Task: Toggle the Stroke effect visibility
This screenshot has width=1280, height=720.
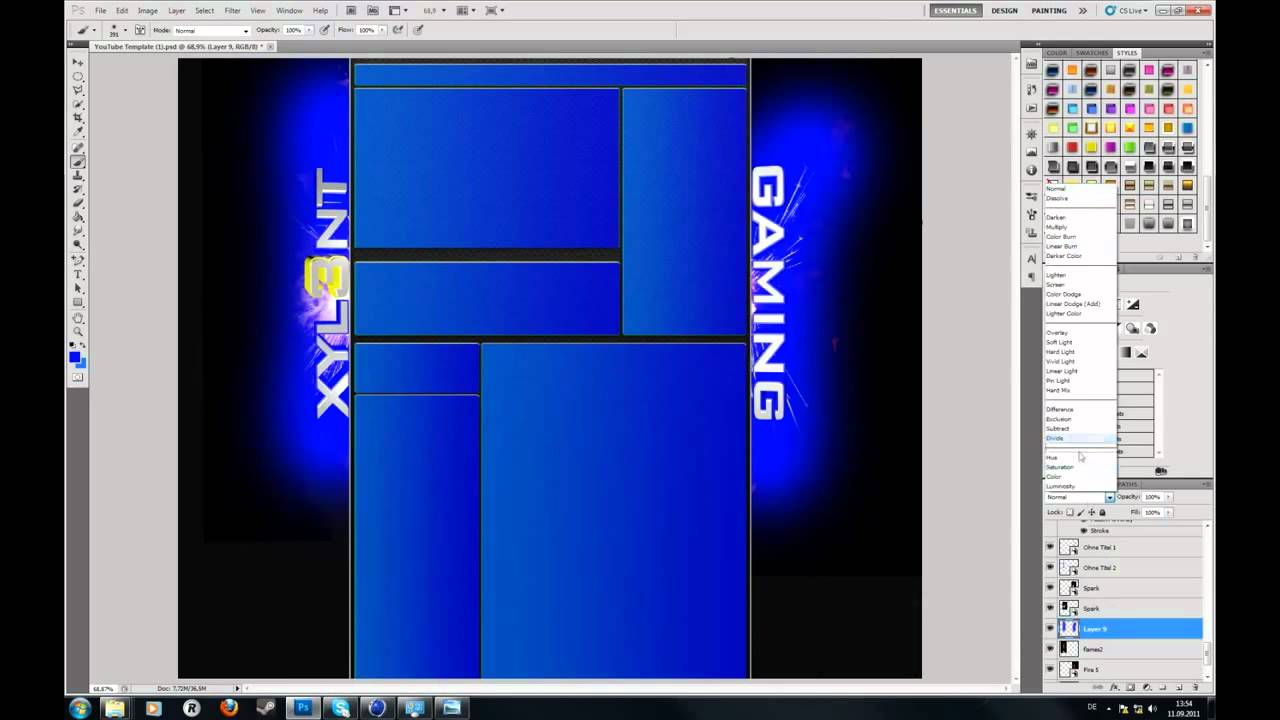Action: click(x=1083, y=530)
